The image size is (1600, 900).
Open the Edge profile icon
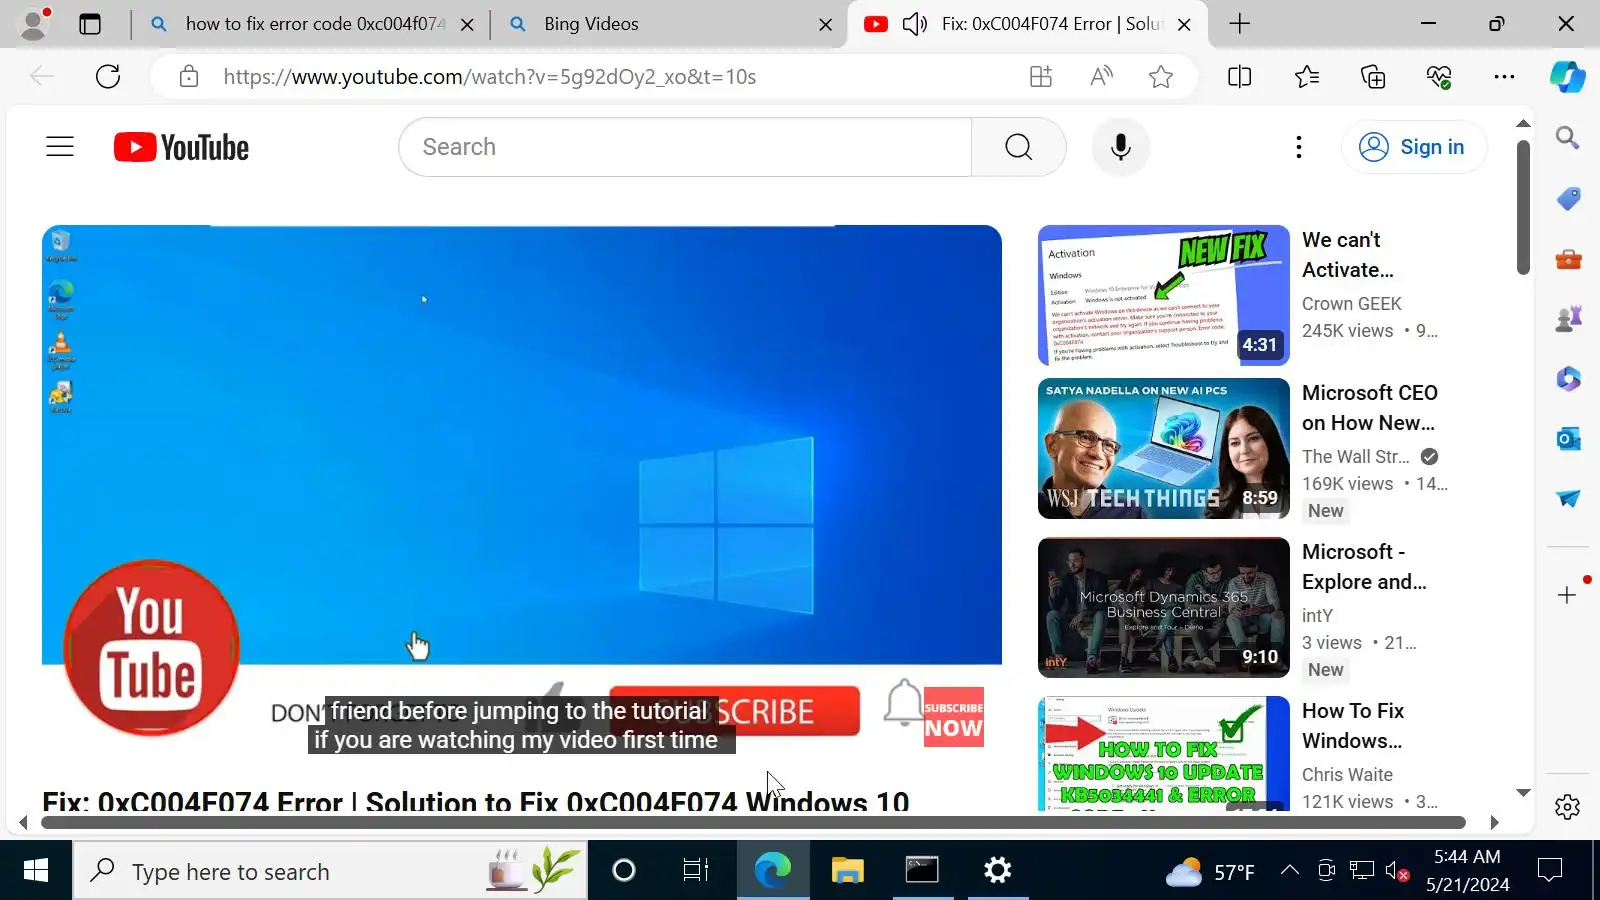pos(35,24)
